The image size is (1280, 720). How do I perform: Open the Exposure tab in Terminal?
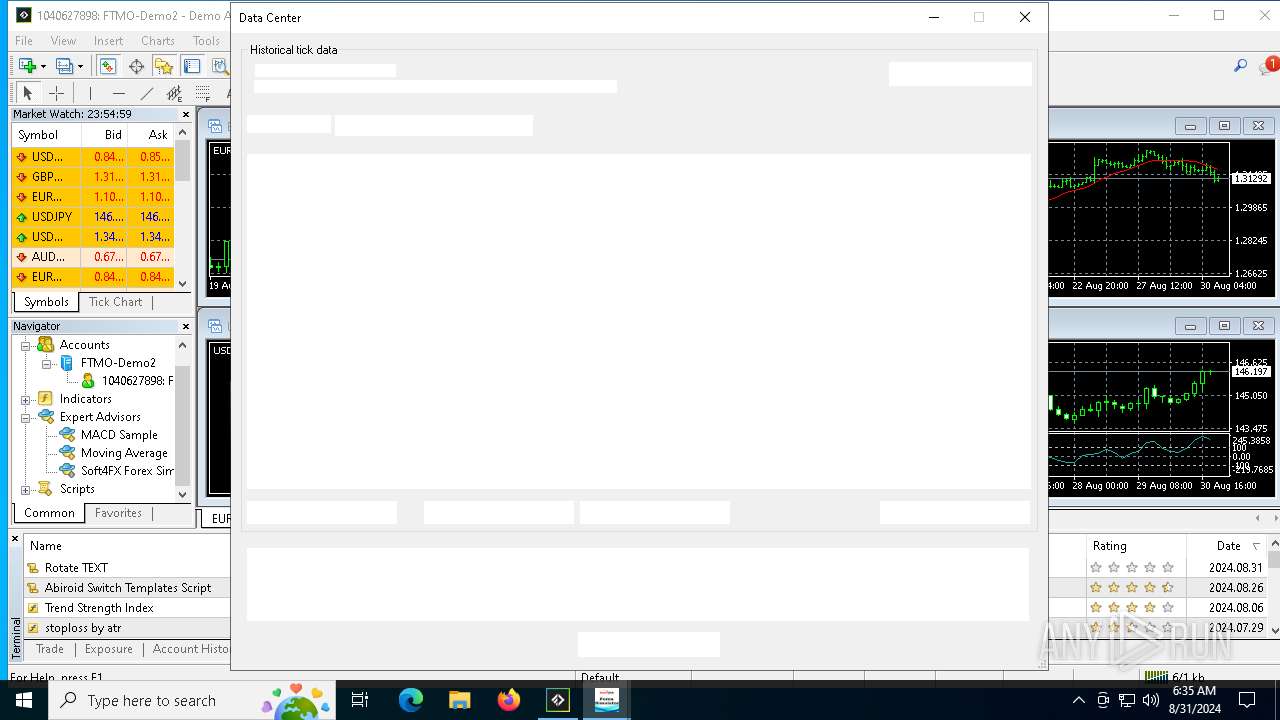[109, 649]
